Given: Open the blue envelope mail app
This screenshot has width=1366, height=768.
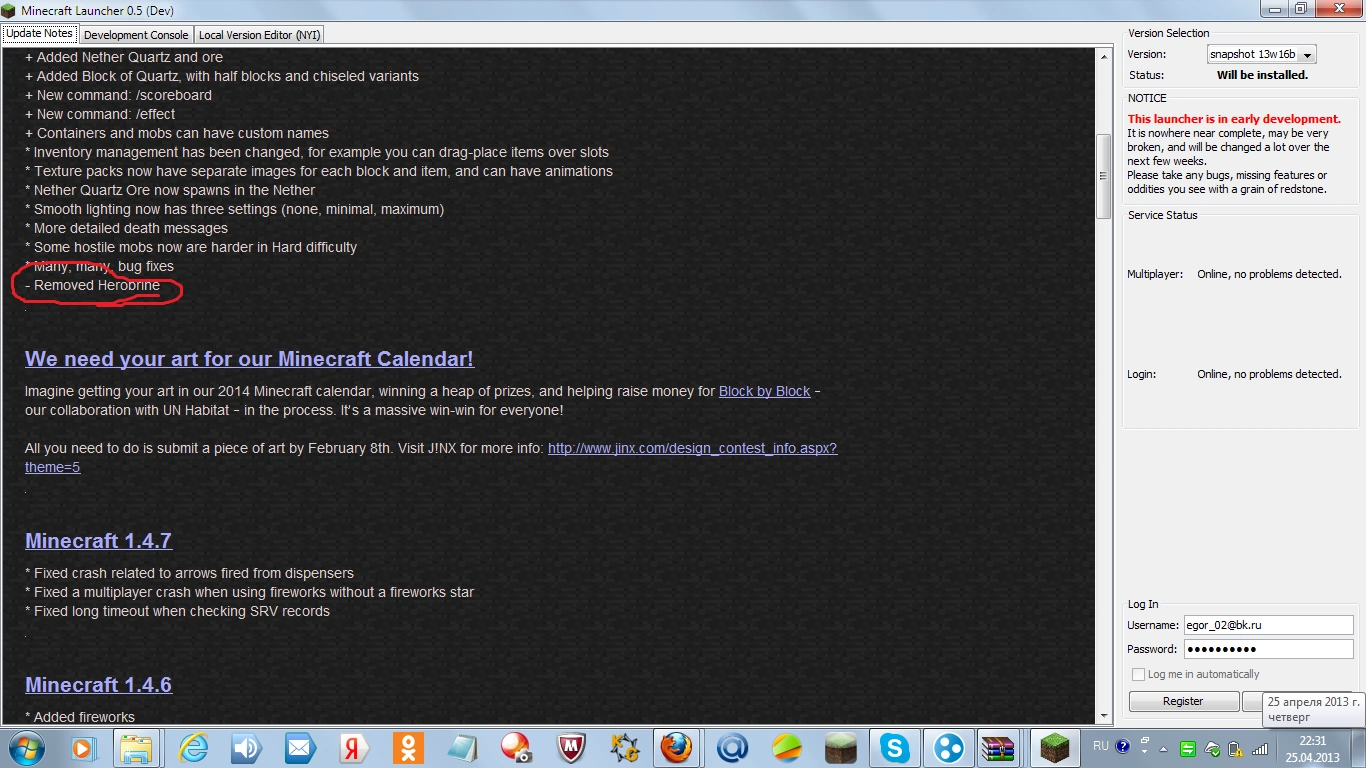Looking at the screenshot, I should [299, 748].
